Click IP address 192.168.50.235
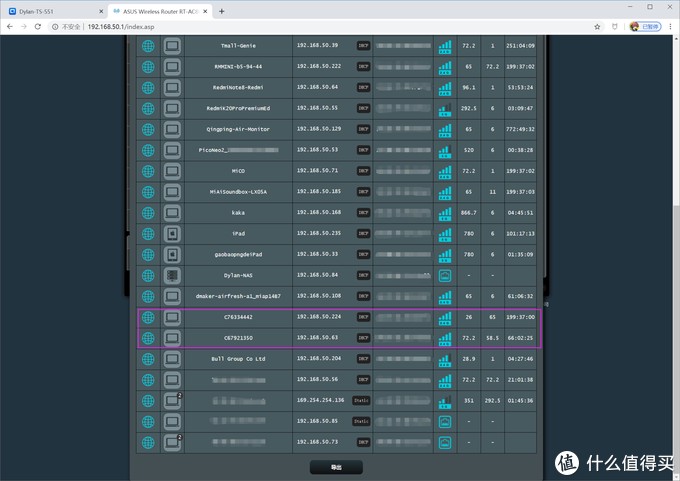 pyautogui.click(x=319, y=233)
